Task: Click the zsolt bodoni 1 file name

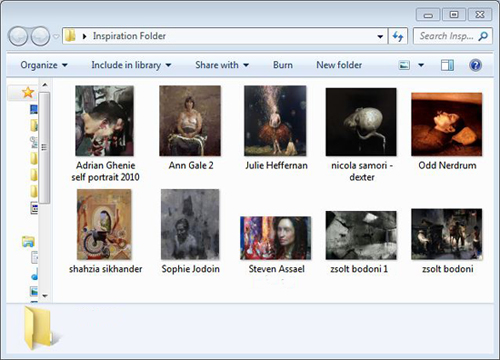Action: 359,269
